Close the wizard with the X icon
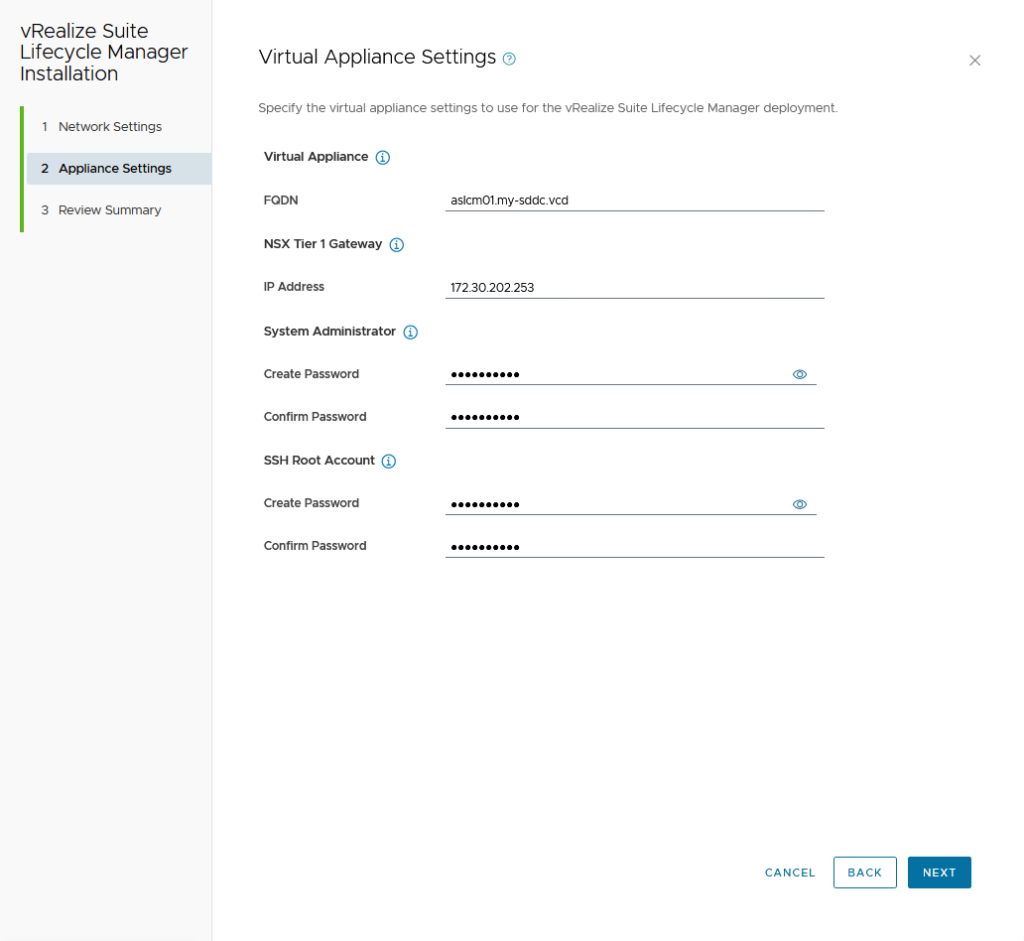The height and width of the screenshot is (941, 1024). tap(974, 61)
